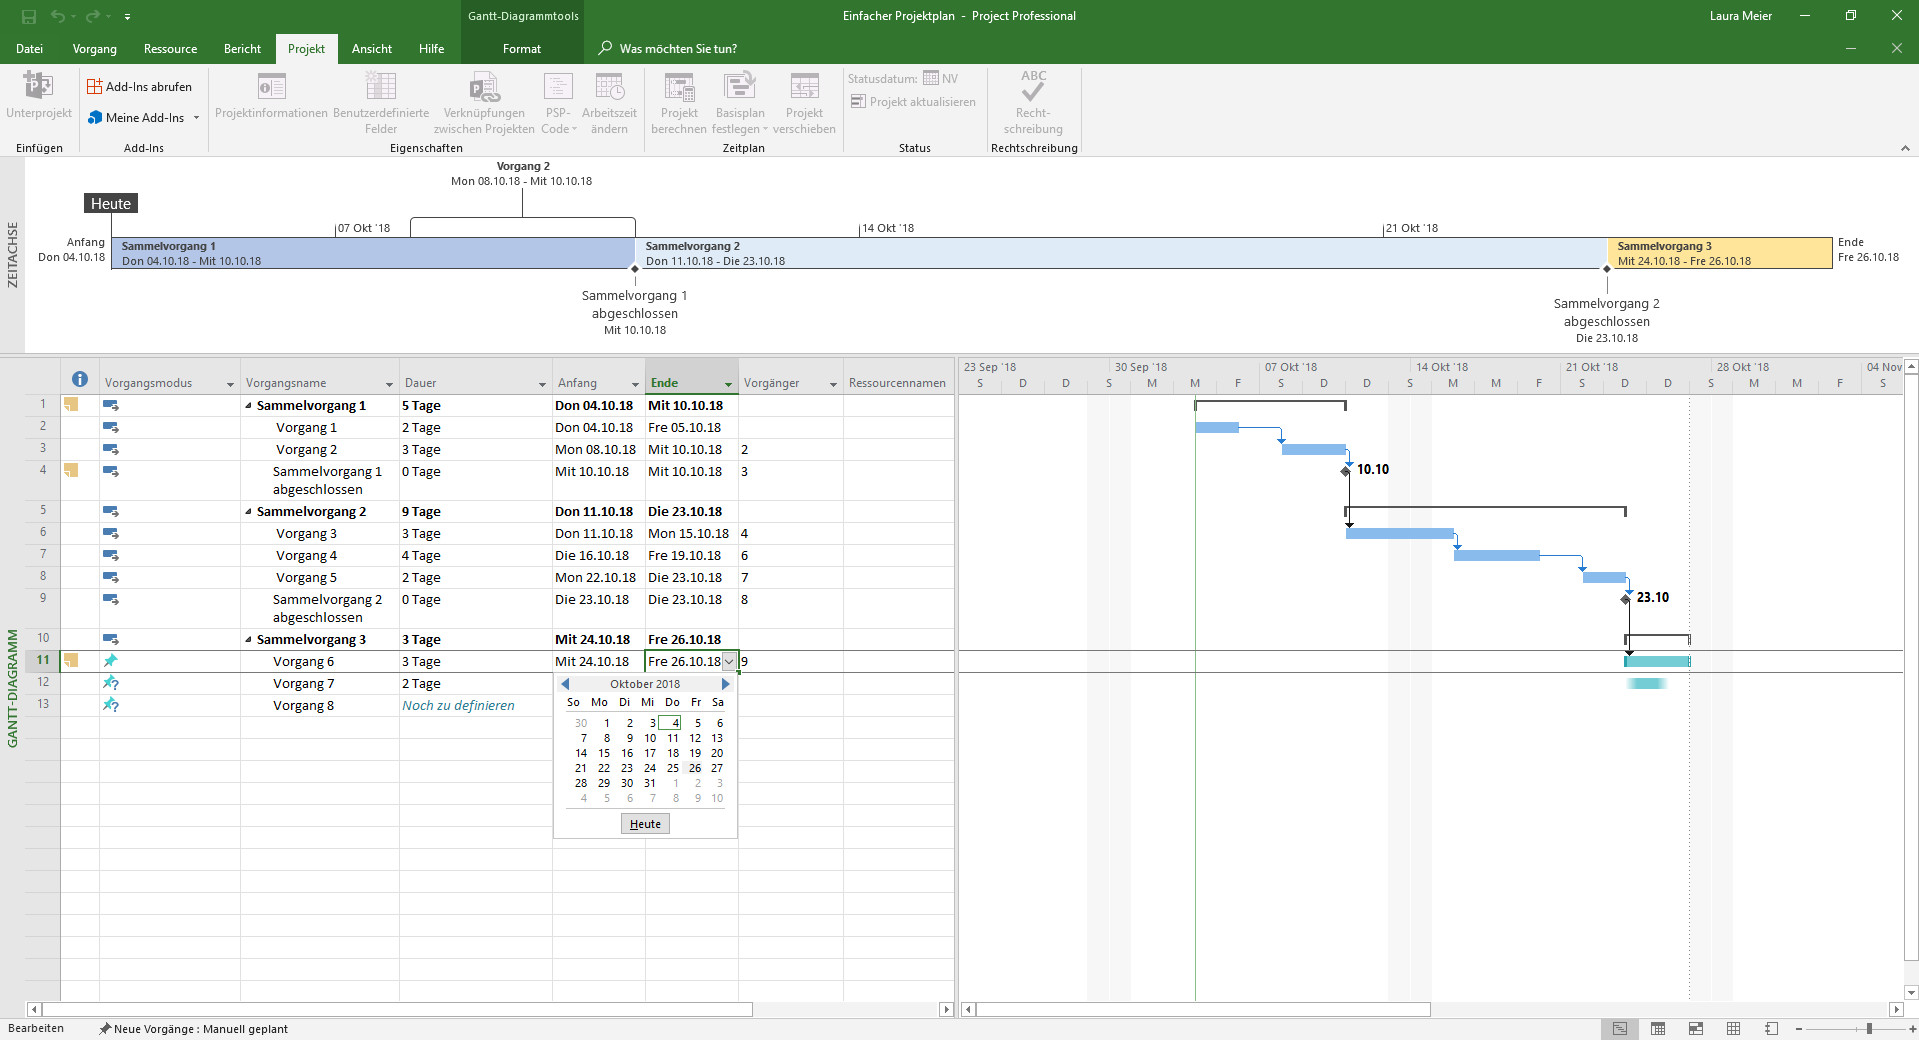Open the Dauer column filter dropdown
The height and width of the screenshot is (1040, 1919).
click(x=543, y=384)
